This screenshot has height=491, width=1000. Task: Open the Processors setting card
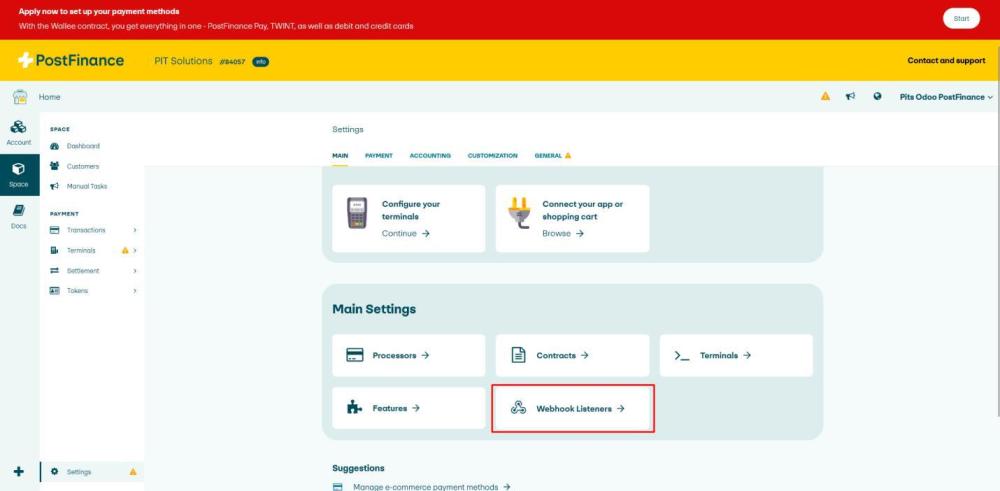(x=408, y=355)
